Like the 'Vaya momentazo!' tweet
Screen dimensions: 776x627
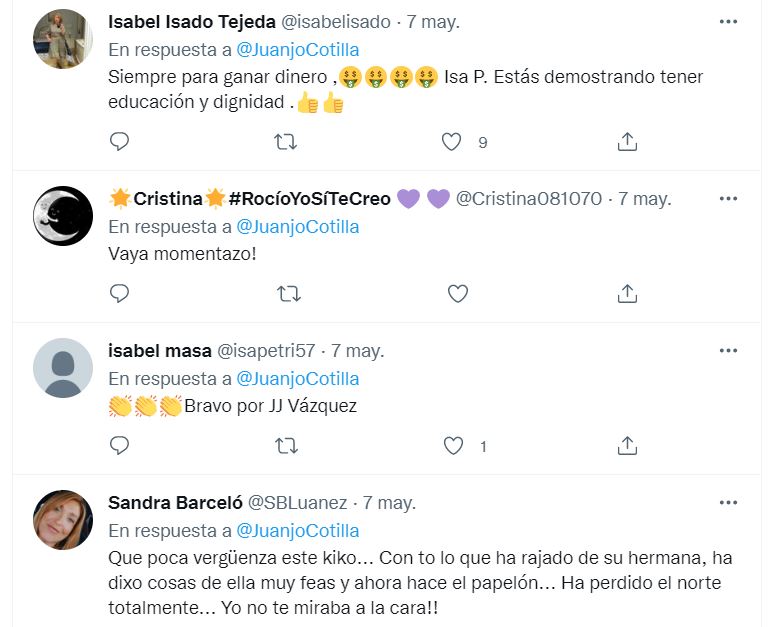click(x=457, y=294)
